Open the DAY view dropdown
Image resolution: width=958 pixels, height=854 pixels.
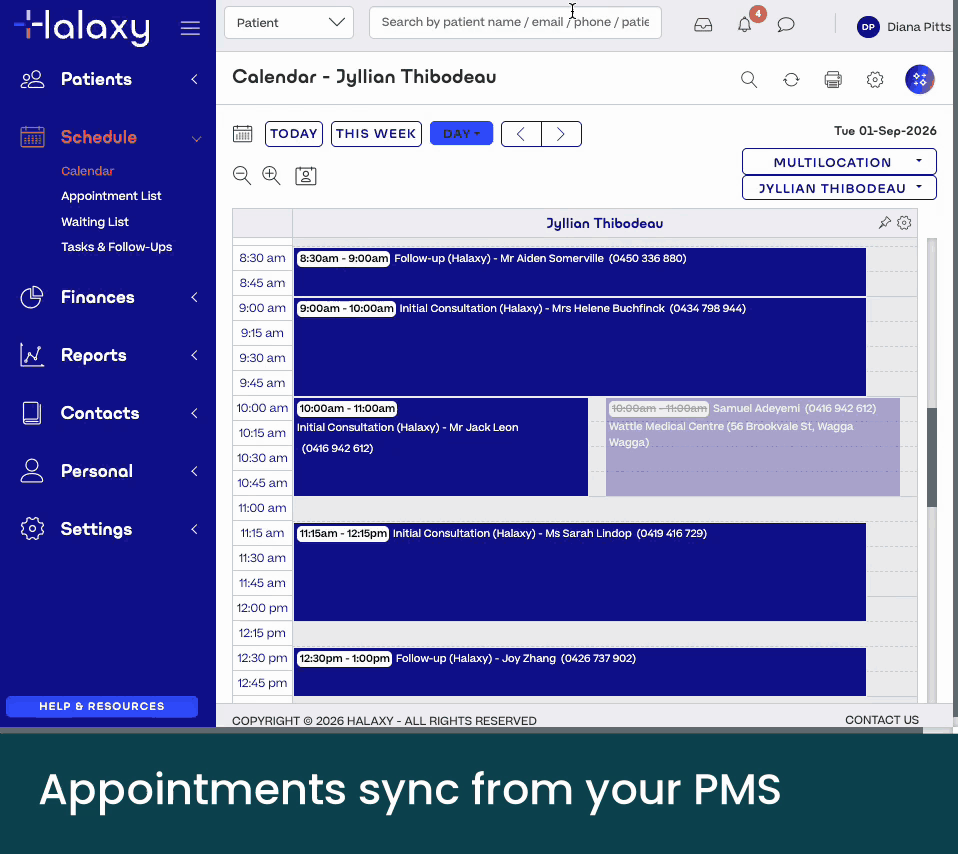click(461, 134)
